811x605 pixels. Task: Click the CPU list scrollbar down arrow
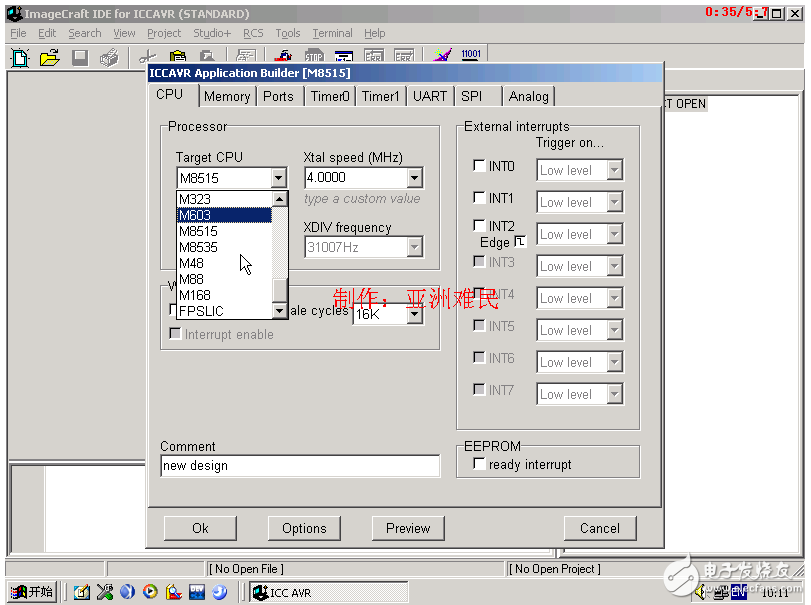coord(279,311)
